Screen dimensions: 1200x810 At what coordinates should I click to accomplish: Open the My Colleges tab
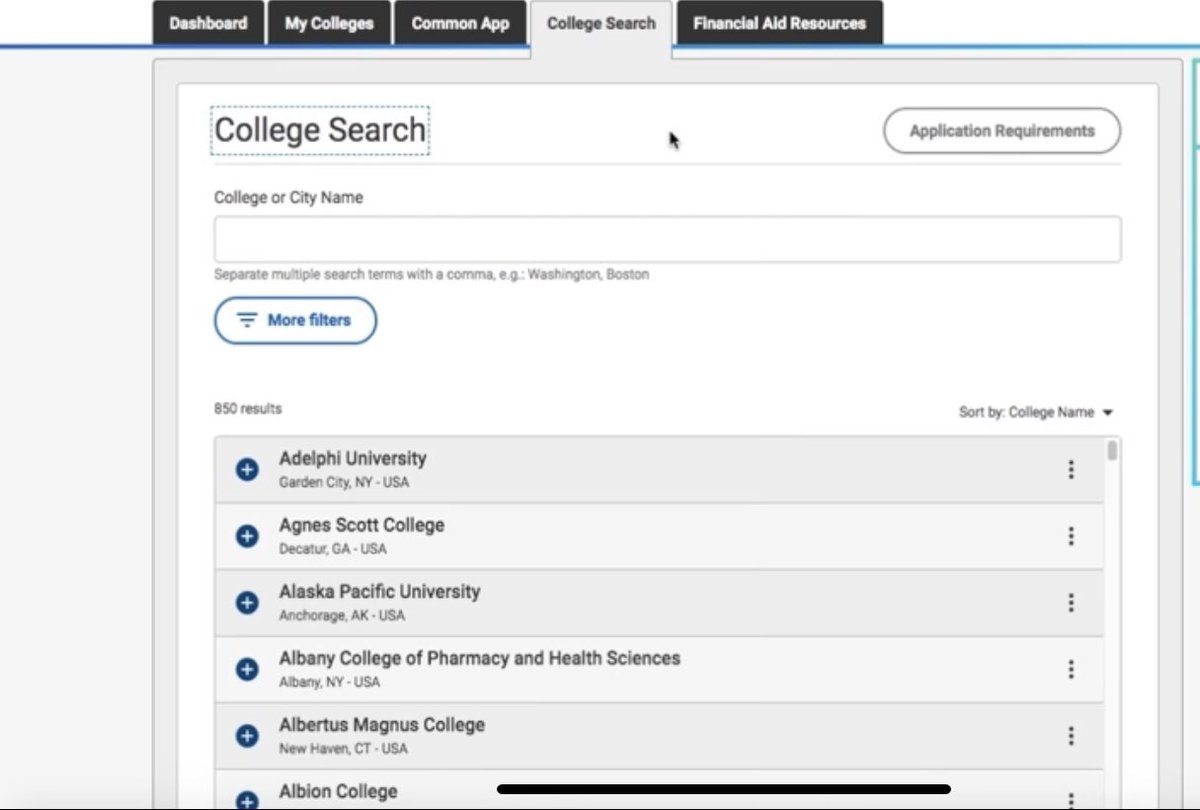click(x=329, y=23)
